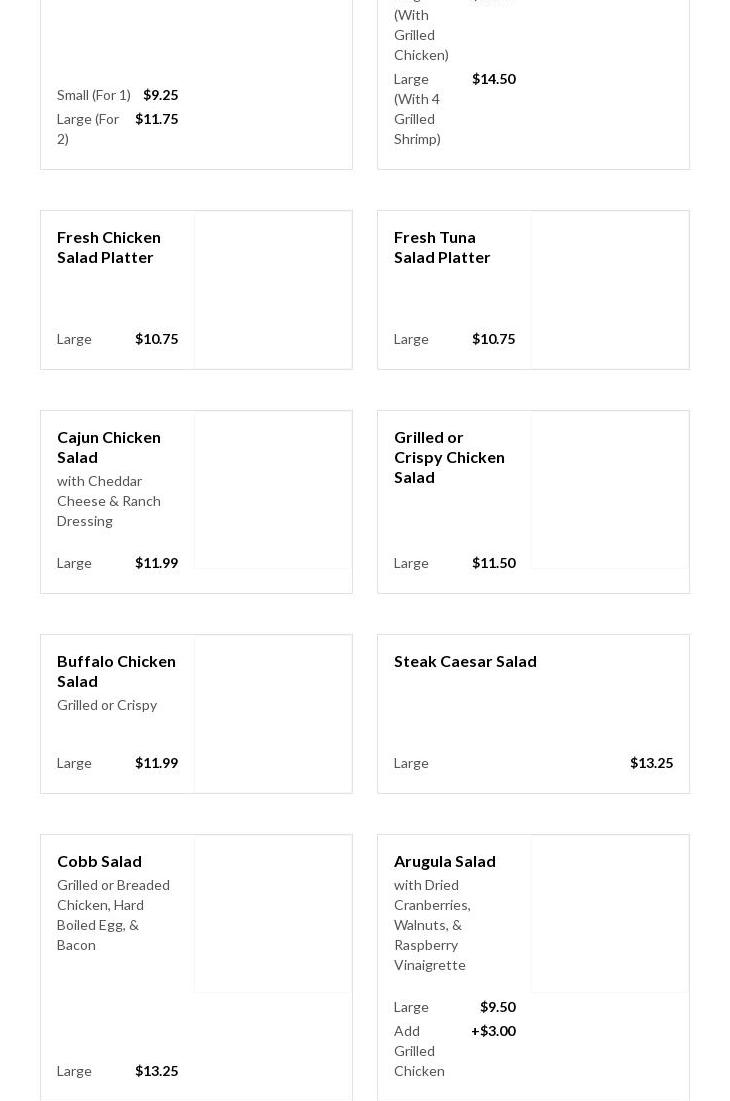Select the Steak Caesar Salad item
730x1101 pixels.
click(x=465, y=661)
